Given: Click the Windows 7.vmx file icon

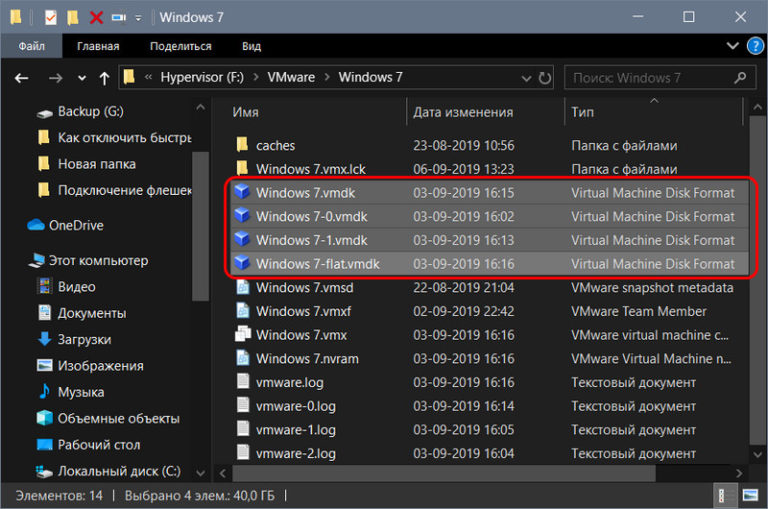Looking at the screenshot, I should (241, 335).
